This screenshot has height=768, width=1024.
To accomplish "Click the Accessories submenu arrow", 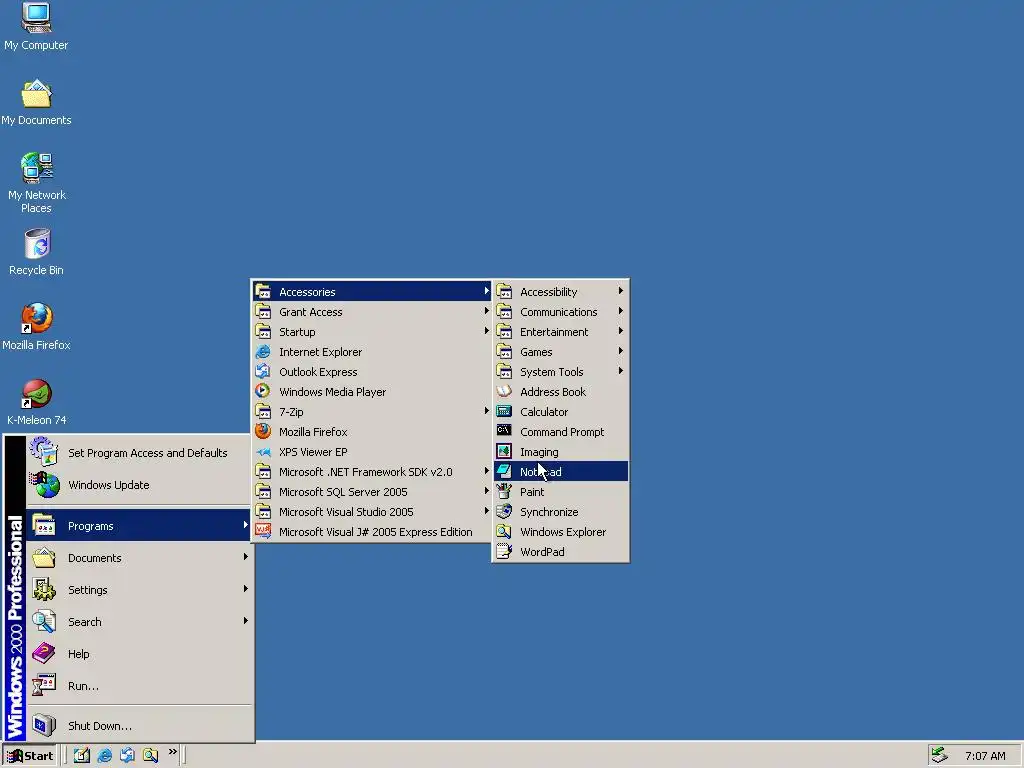I will tap(487, 291).
